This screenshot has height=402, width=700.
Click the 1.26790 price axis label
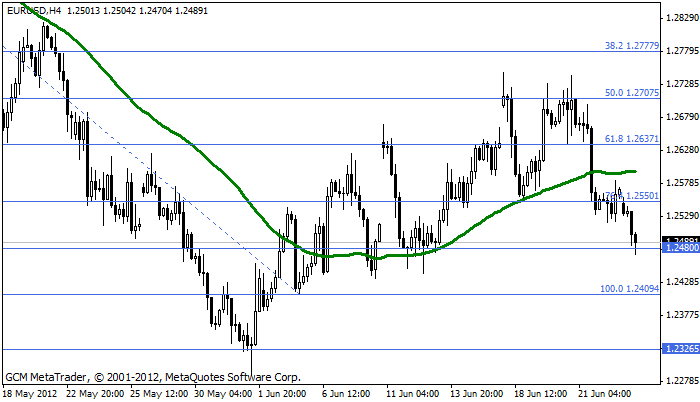point(682,117)
